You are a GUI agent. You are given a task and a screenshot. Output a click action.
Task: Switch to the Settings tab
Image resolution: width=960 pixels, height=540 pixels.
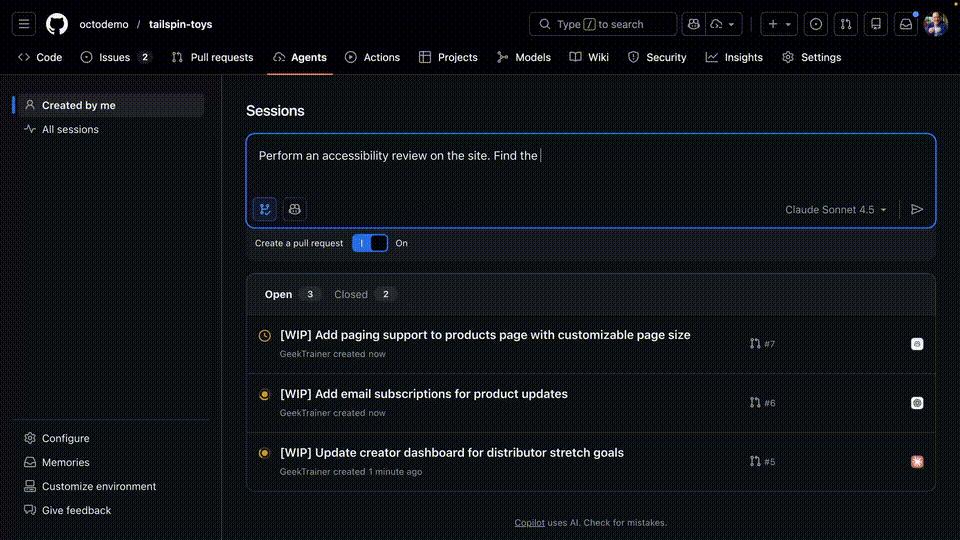pos(812,57)
